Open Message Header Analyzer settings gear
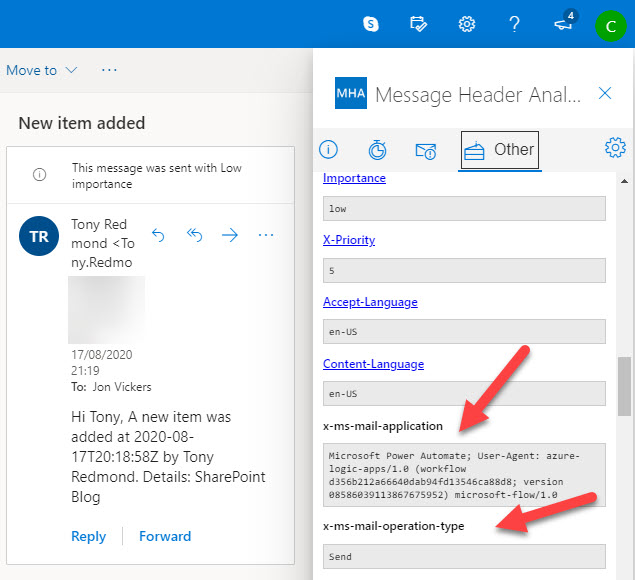Image resolution: width=635 pixels, height=580 pixels. 615,149
